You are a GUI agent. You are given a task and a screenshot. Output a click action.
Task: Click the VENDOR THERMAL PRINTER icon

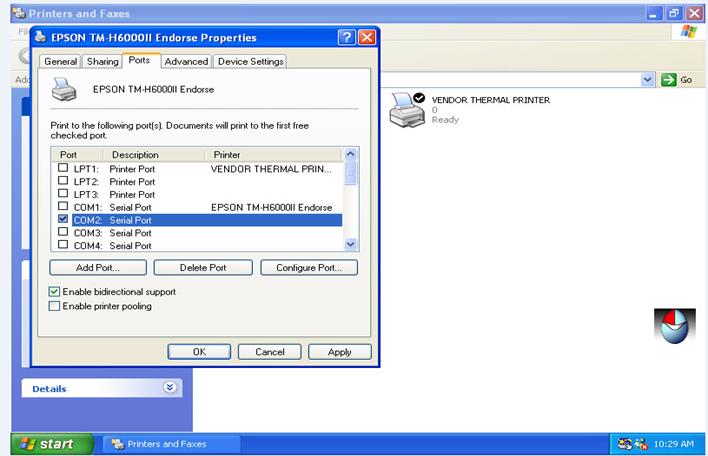[407, 109]
